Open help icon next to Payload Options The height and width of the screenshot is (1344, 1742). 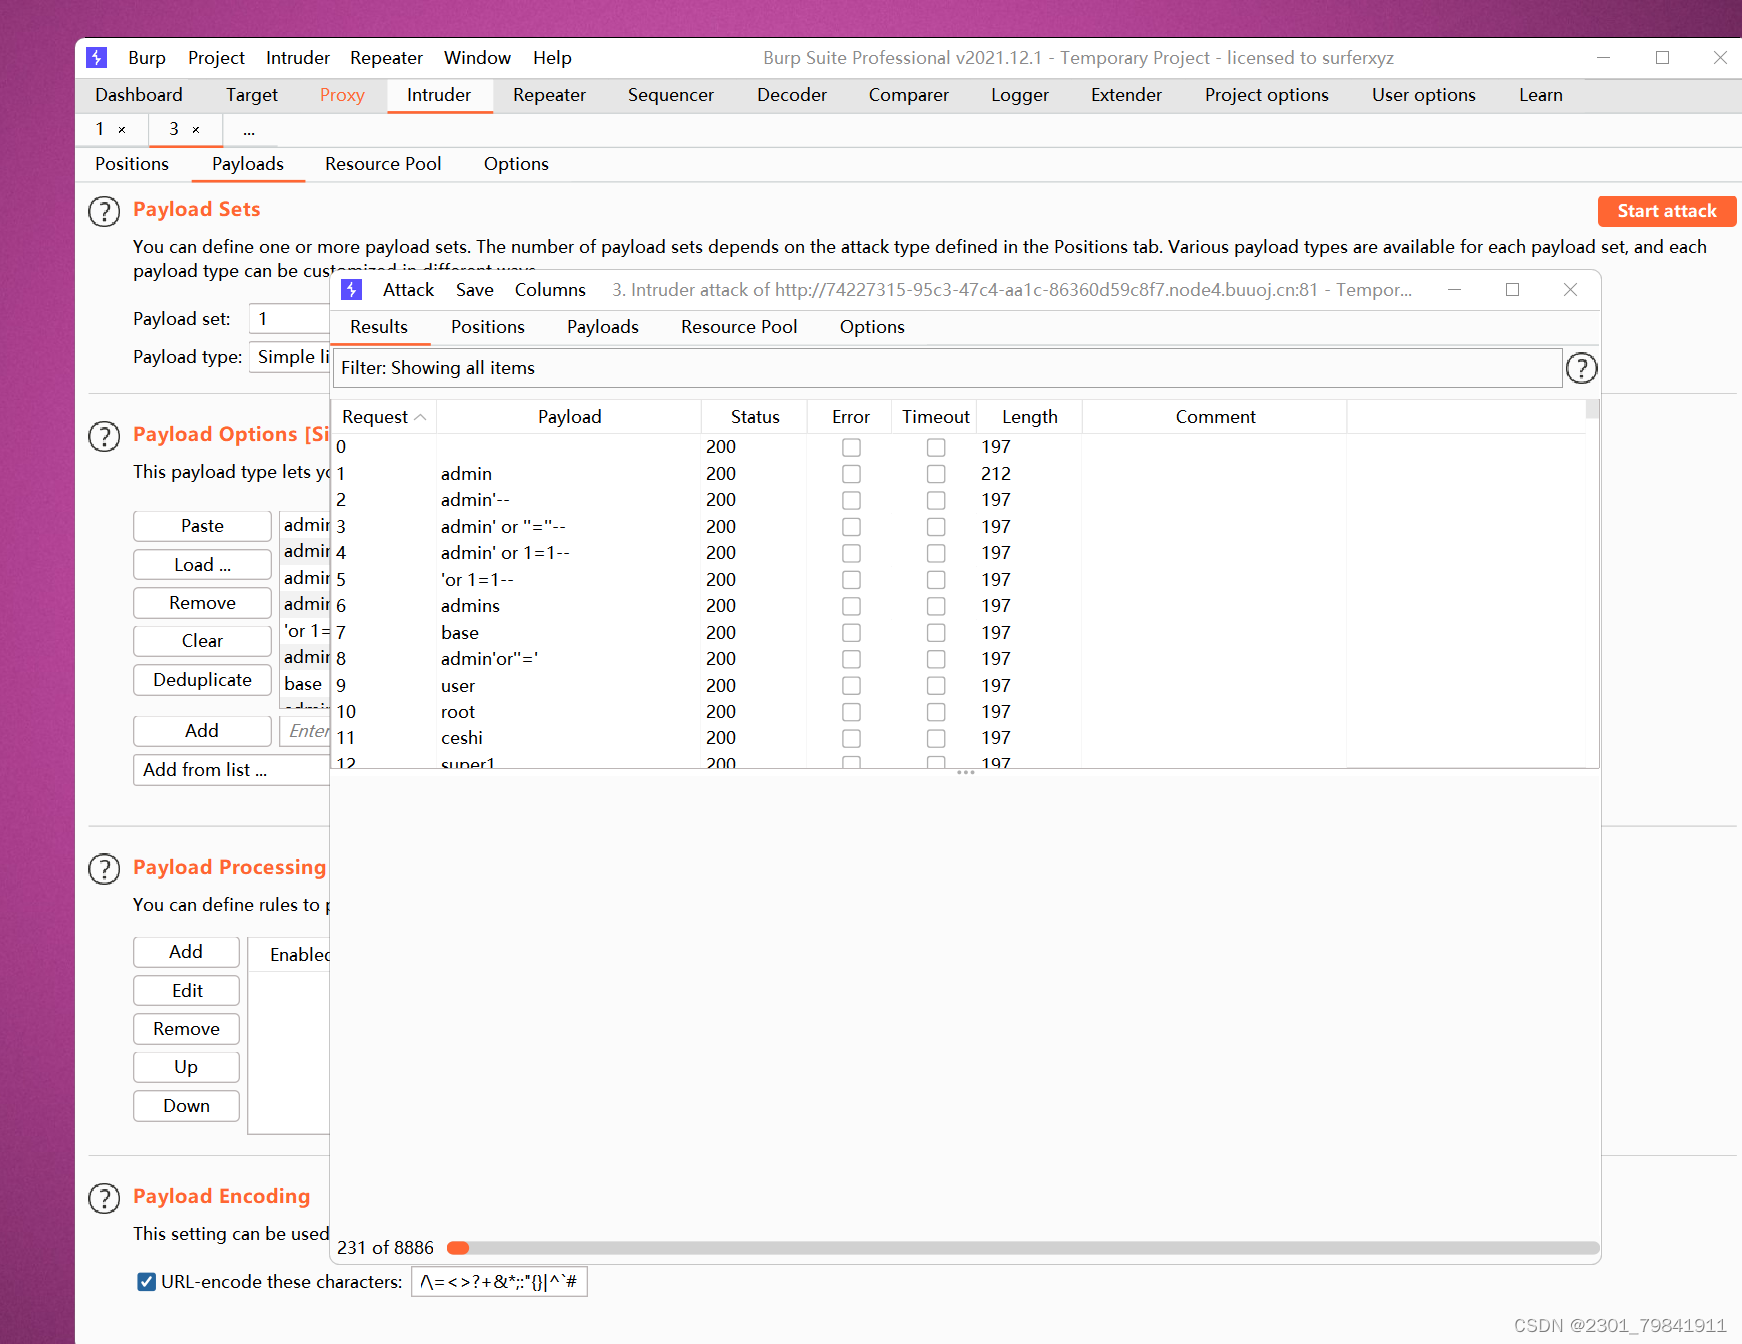click(x=104, y=436)
